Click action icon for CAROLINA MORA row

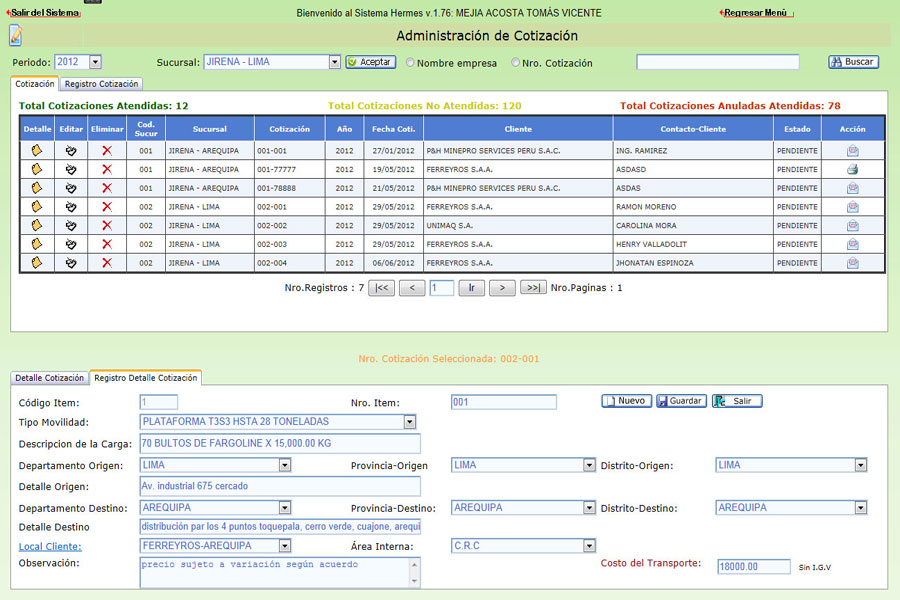click(x=852, y=225)
